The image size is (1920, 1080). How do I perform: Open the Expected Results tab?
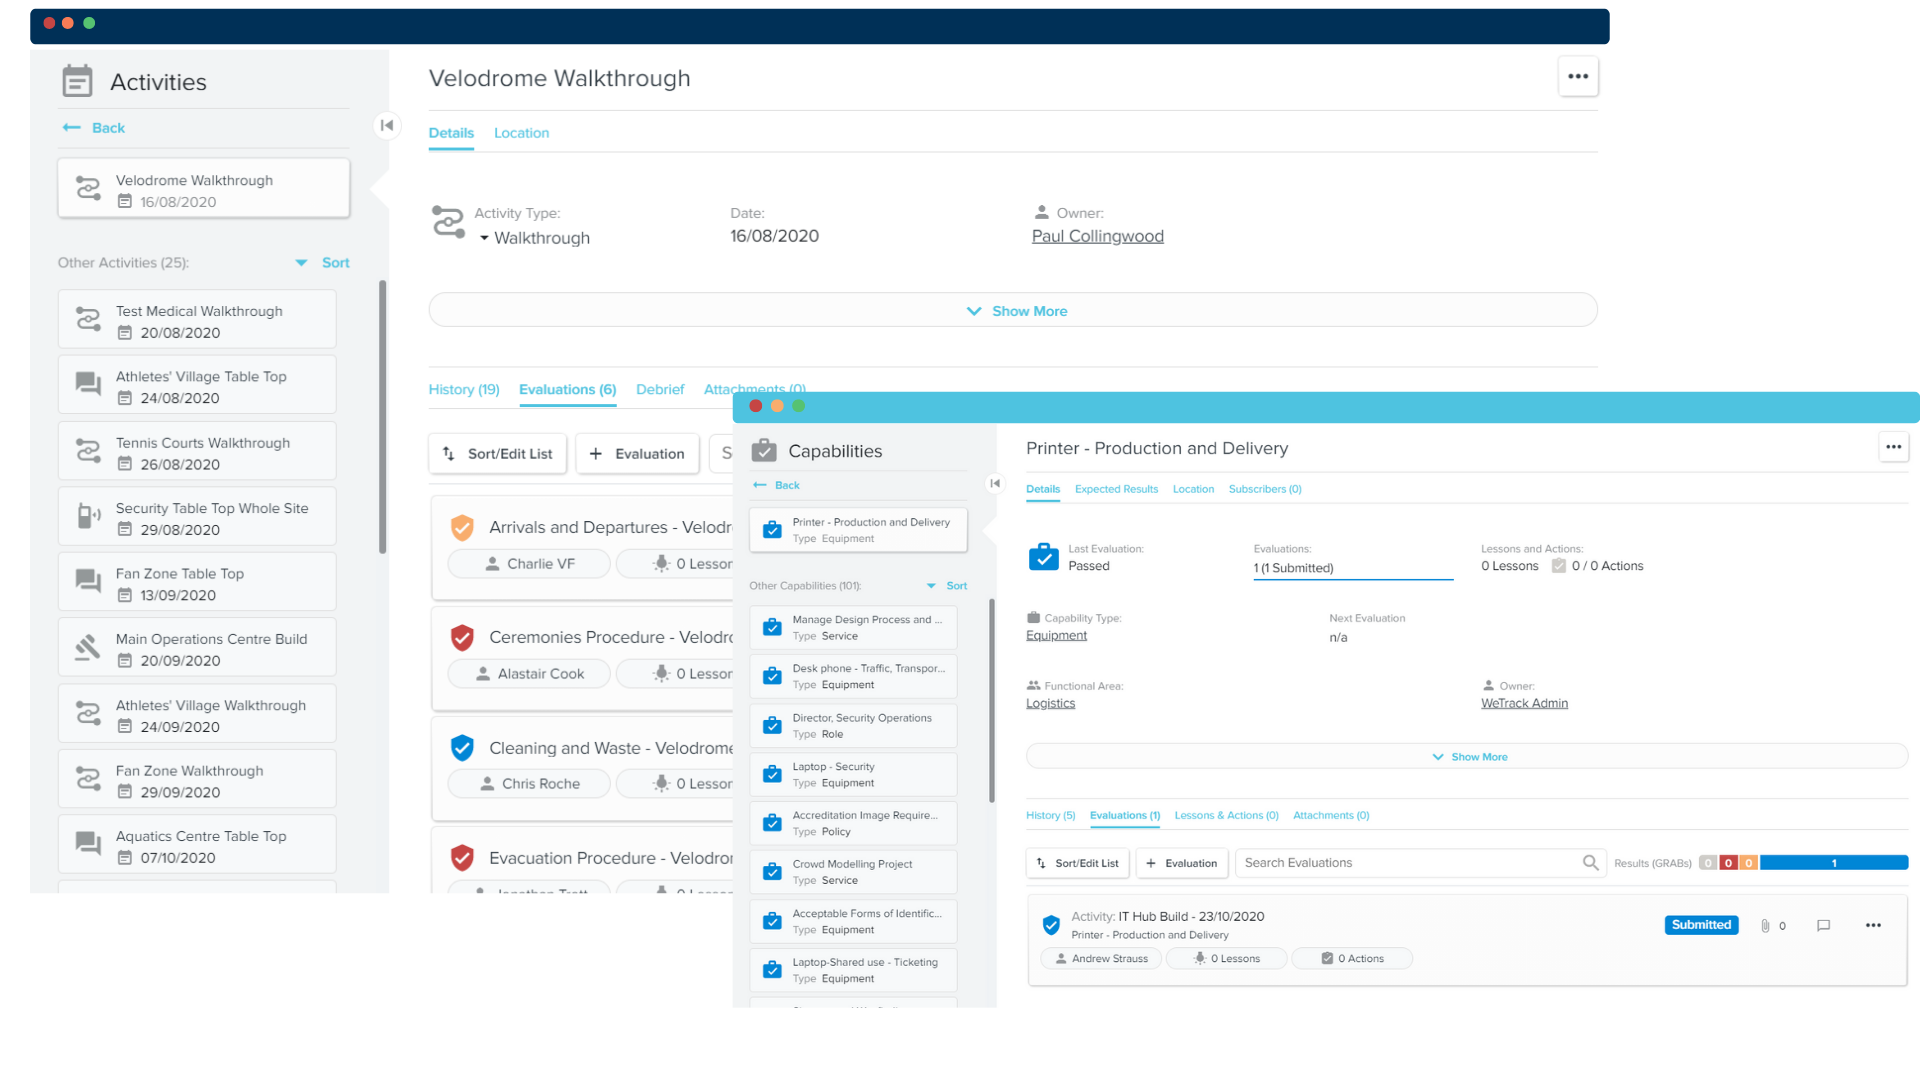1116,489
